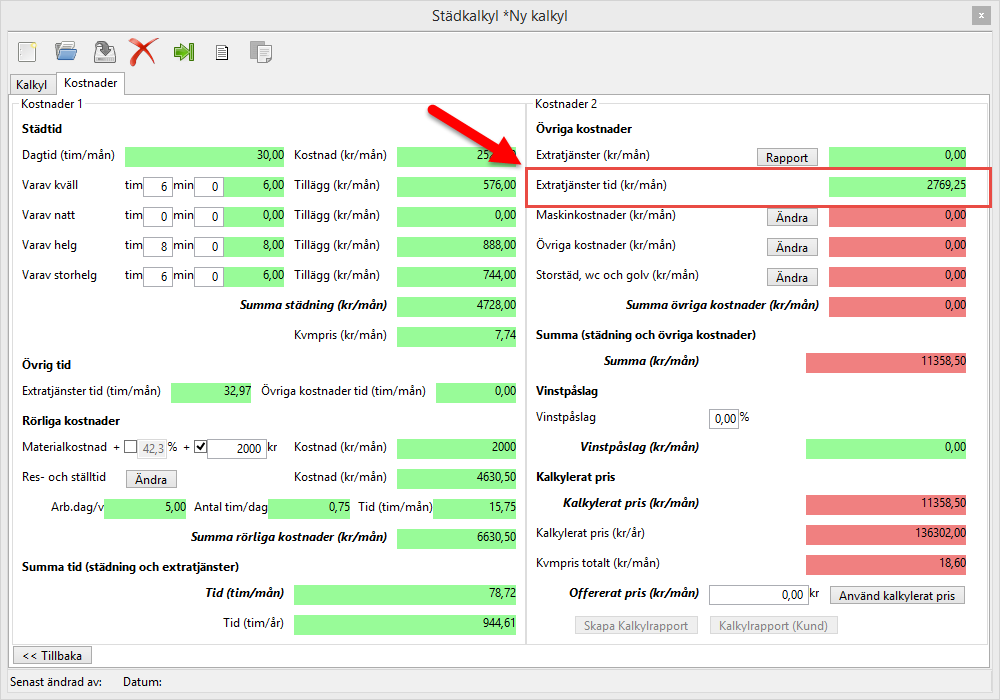The width and height of the screenshot is (1000, 700).
Task: Click the green arrow export icon
Action: (x=183, y=51)
